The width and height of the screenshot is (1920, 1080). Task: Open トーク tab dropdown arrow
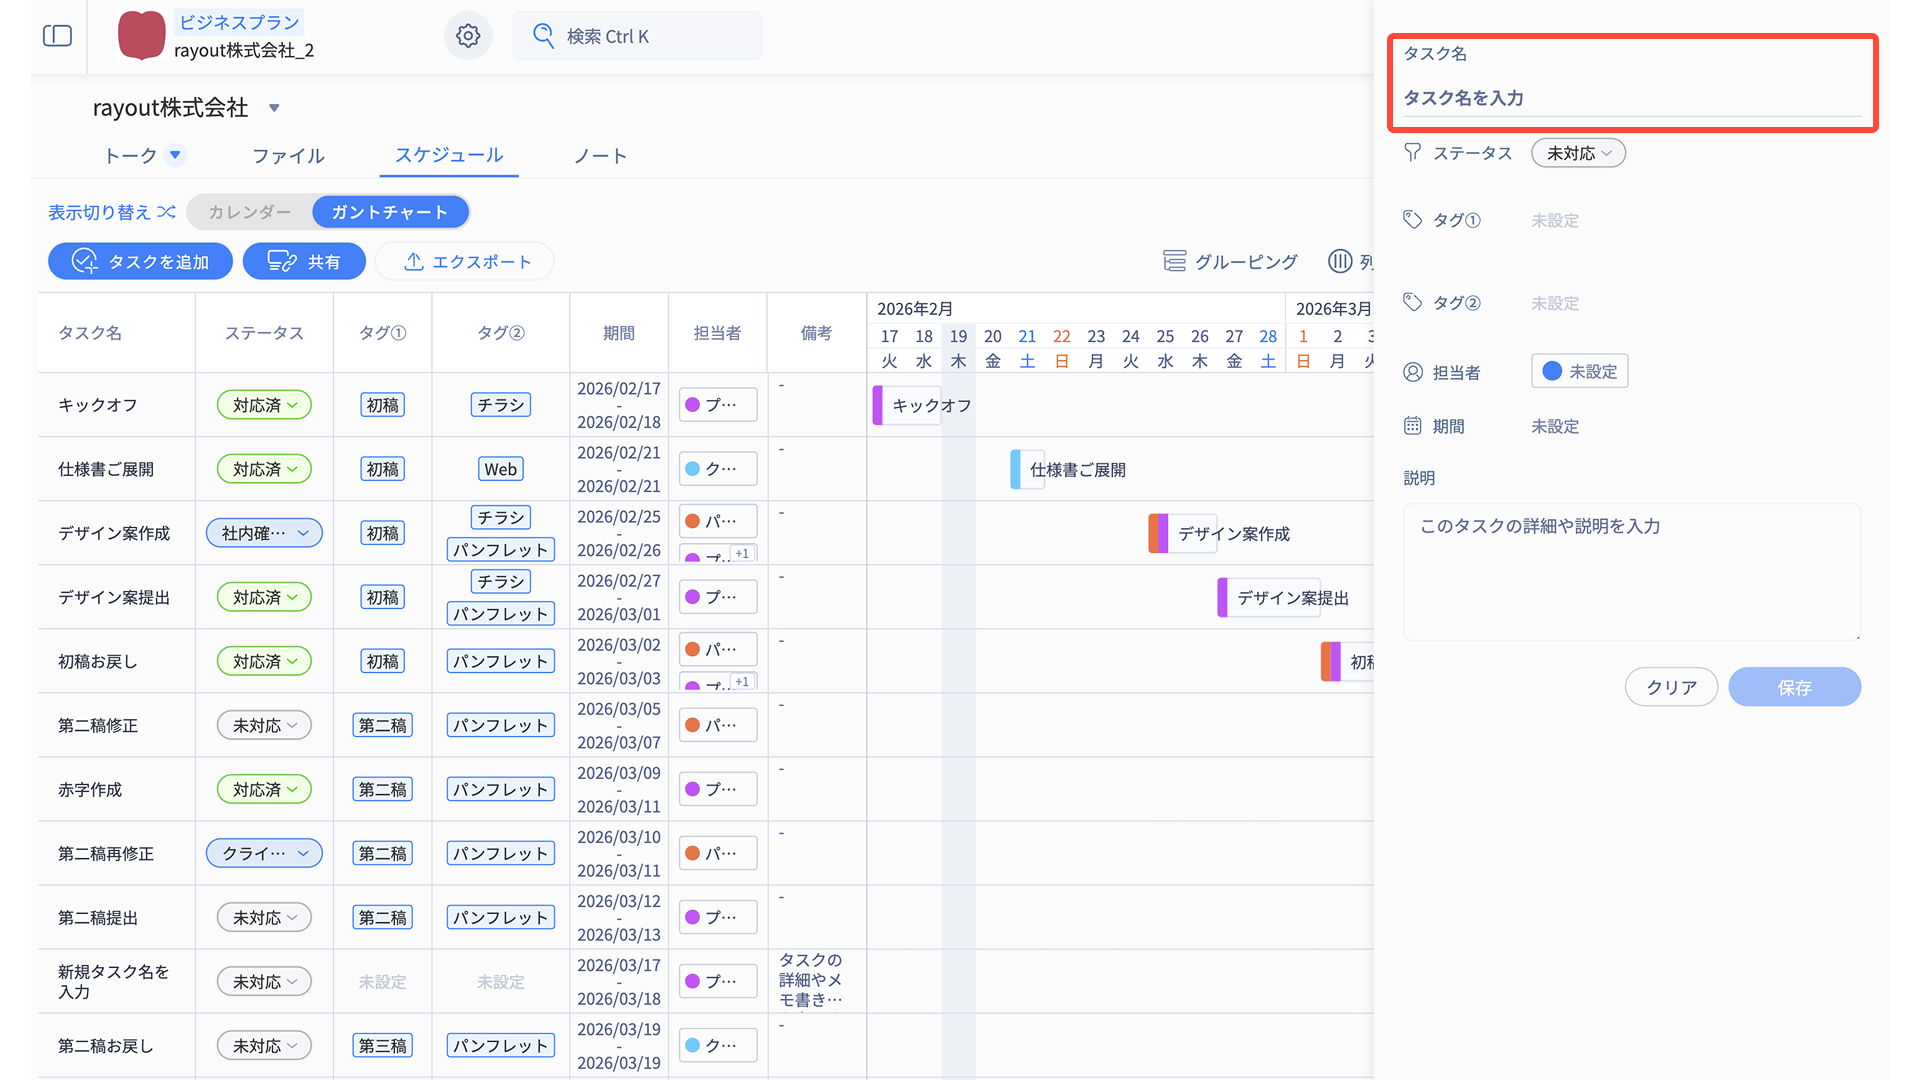(175, 155)
